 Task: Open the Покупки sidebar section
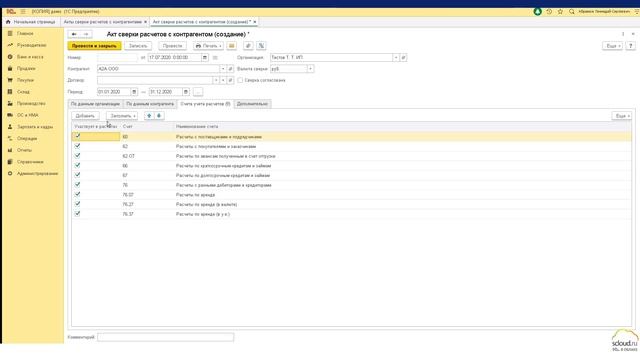(25, 80)
